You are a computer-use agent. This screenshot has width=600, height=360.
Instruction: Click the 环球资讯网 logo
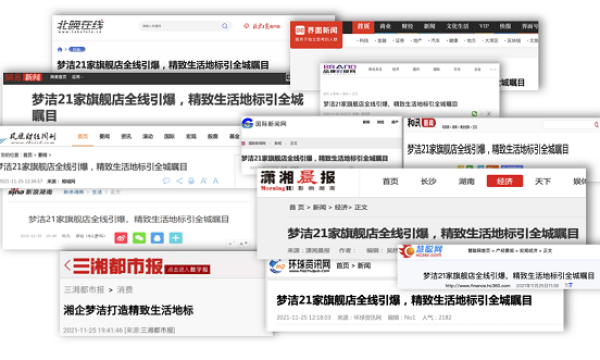300,266
